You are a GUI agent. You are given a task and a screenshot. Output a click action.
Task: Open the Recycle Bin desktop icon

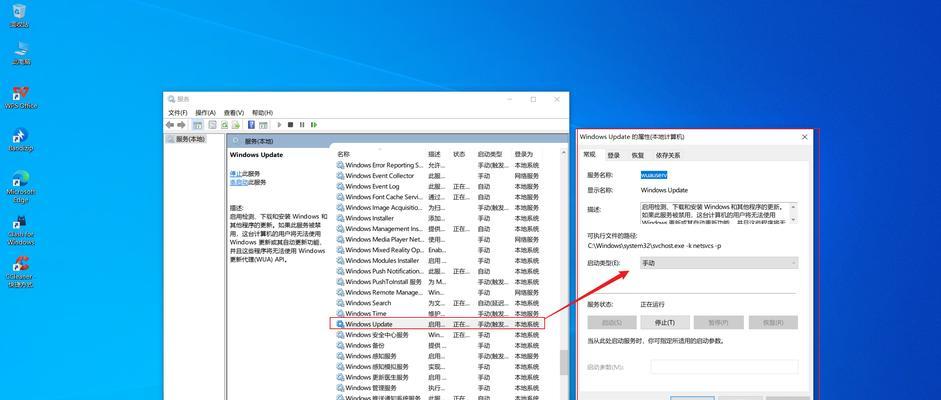click(19, 16)
